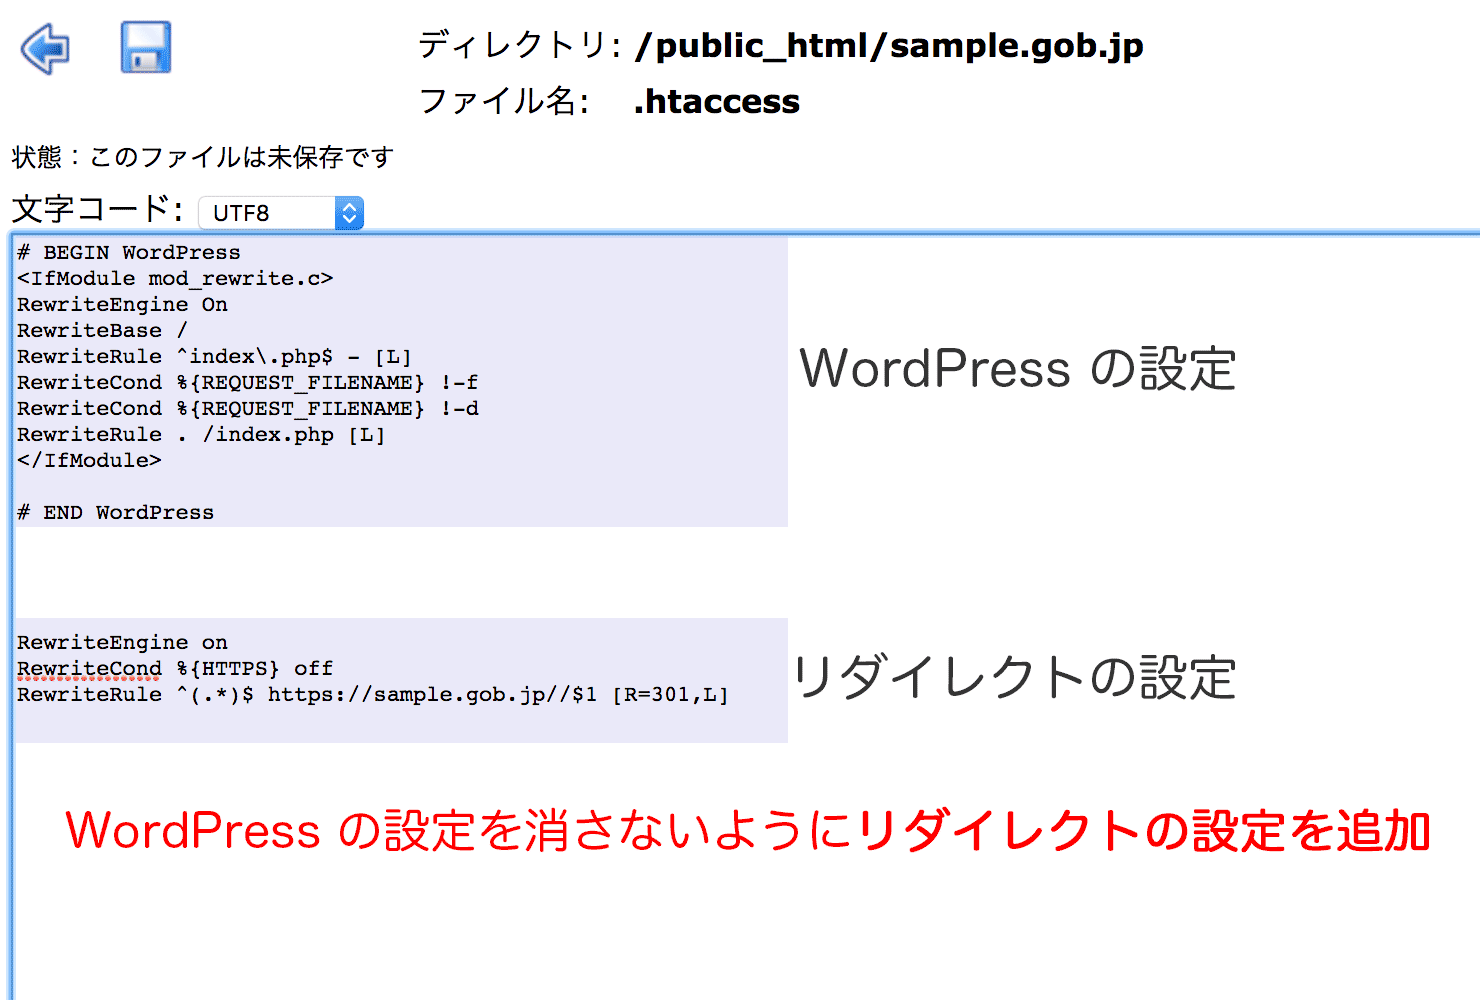Screen dimensions: 1480x1000
Task: Save the file with floppy disk icon
Action: 146,47
